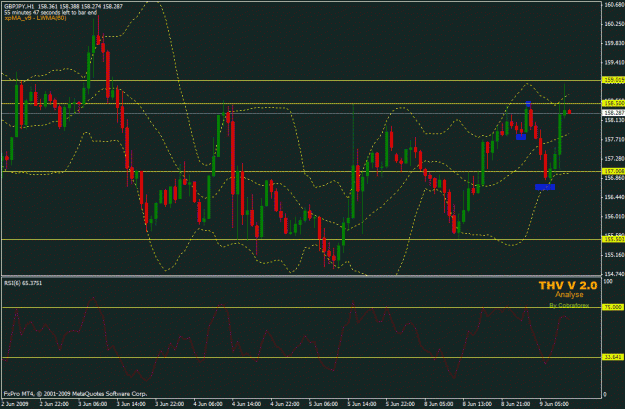Click the 3 Jun 06:00 time label

click(92, 404)
